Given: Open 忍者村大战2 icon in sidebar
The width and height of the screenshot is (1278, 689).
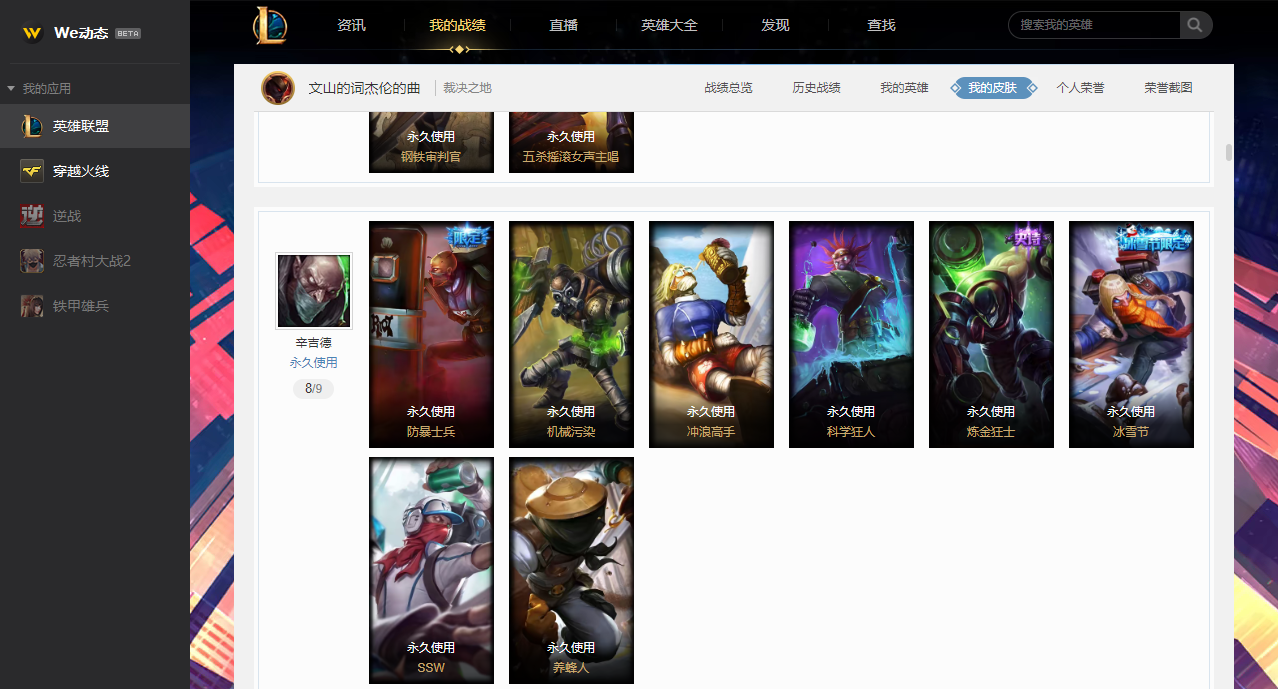Looking at the screenshot, I should coord(32,261).
